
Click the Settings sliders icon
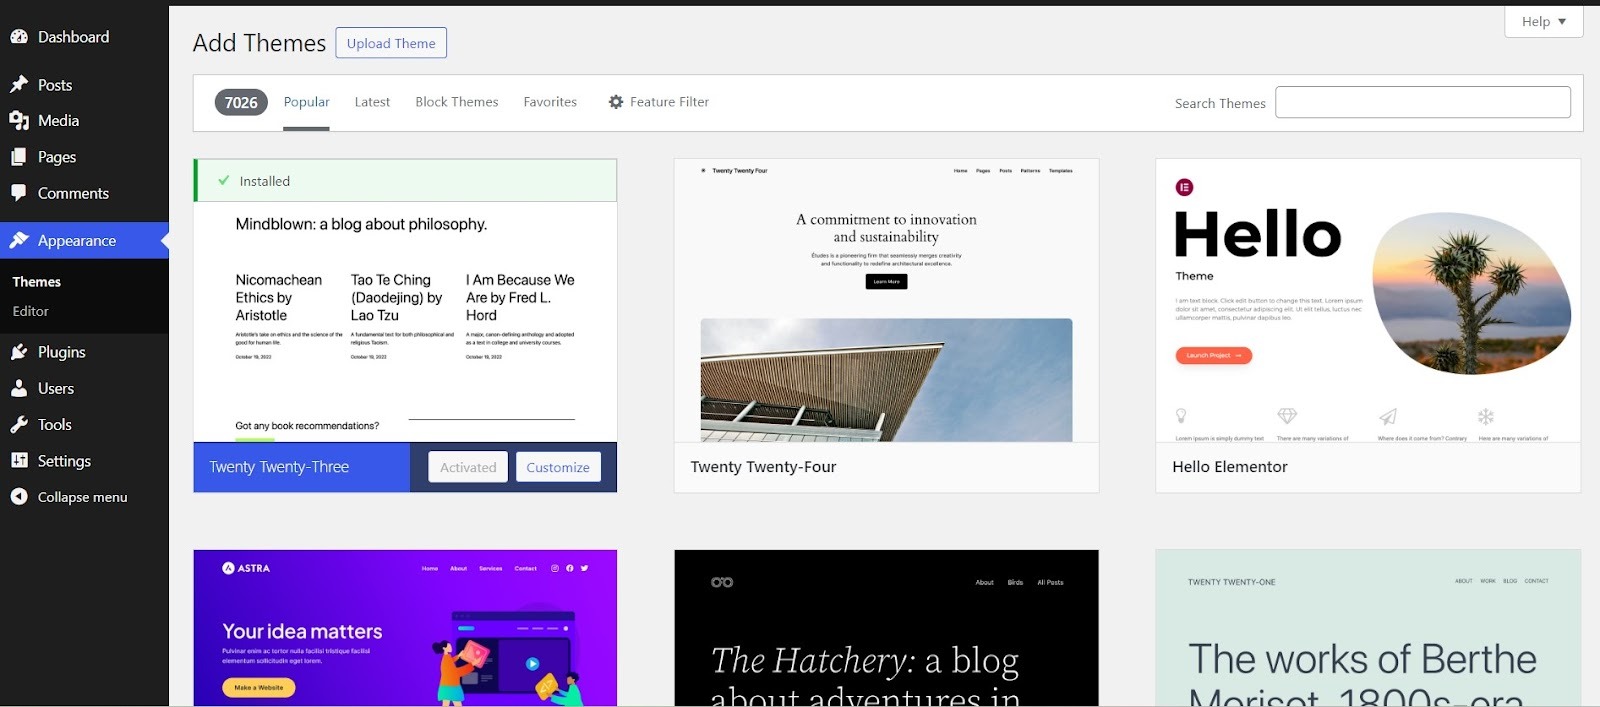coord(19,461)
